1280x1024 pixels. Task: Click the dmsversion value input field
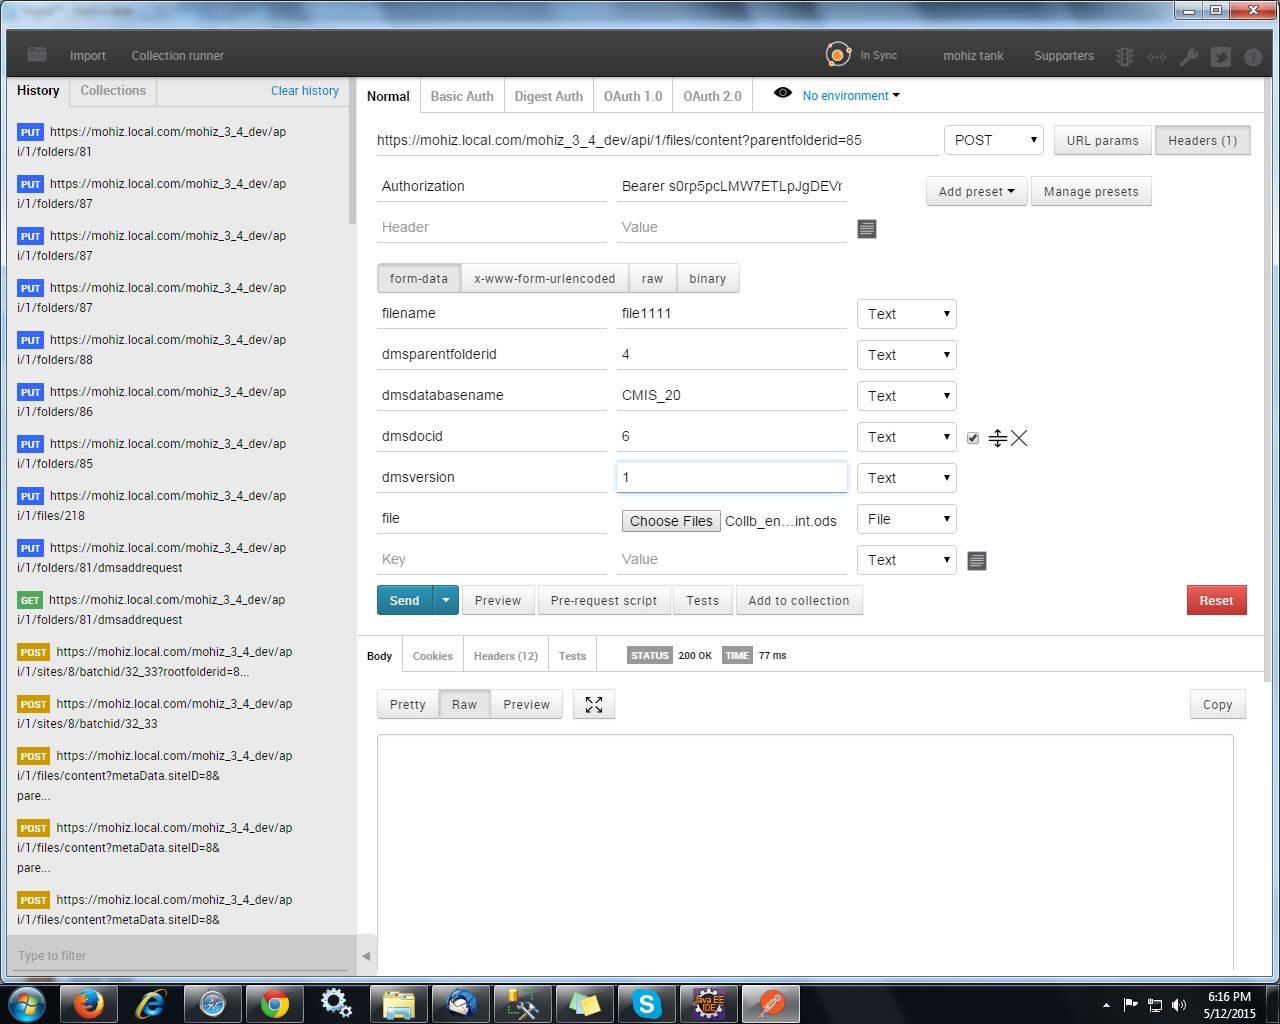pyautogui.click(x=731, y=477)
